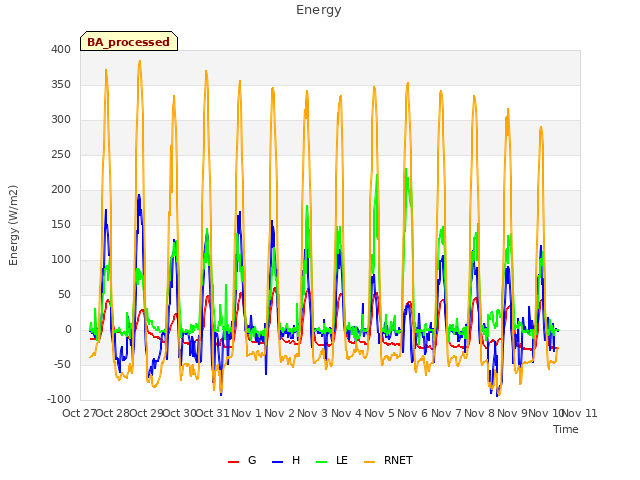The image size is (640, 480).
Task: Click the 350 y-axis tick label
Action: [x=61, y=84]
